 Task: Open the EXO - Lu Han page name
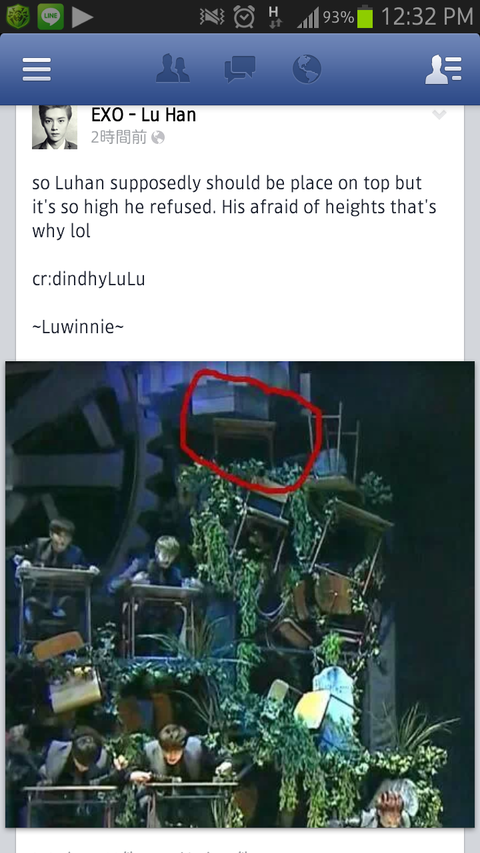144,115
